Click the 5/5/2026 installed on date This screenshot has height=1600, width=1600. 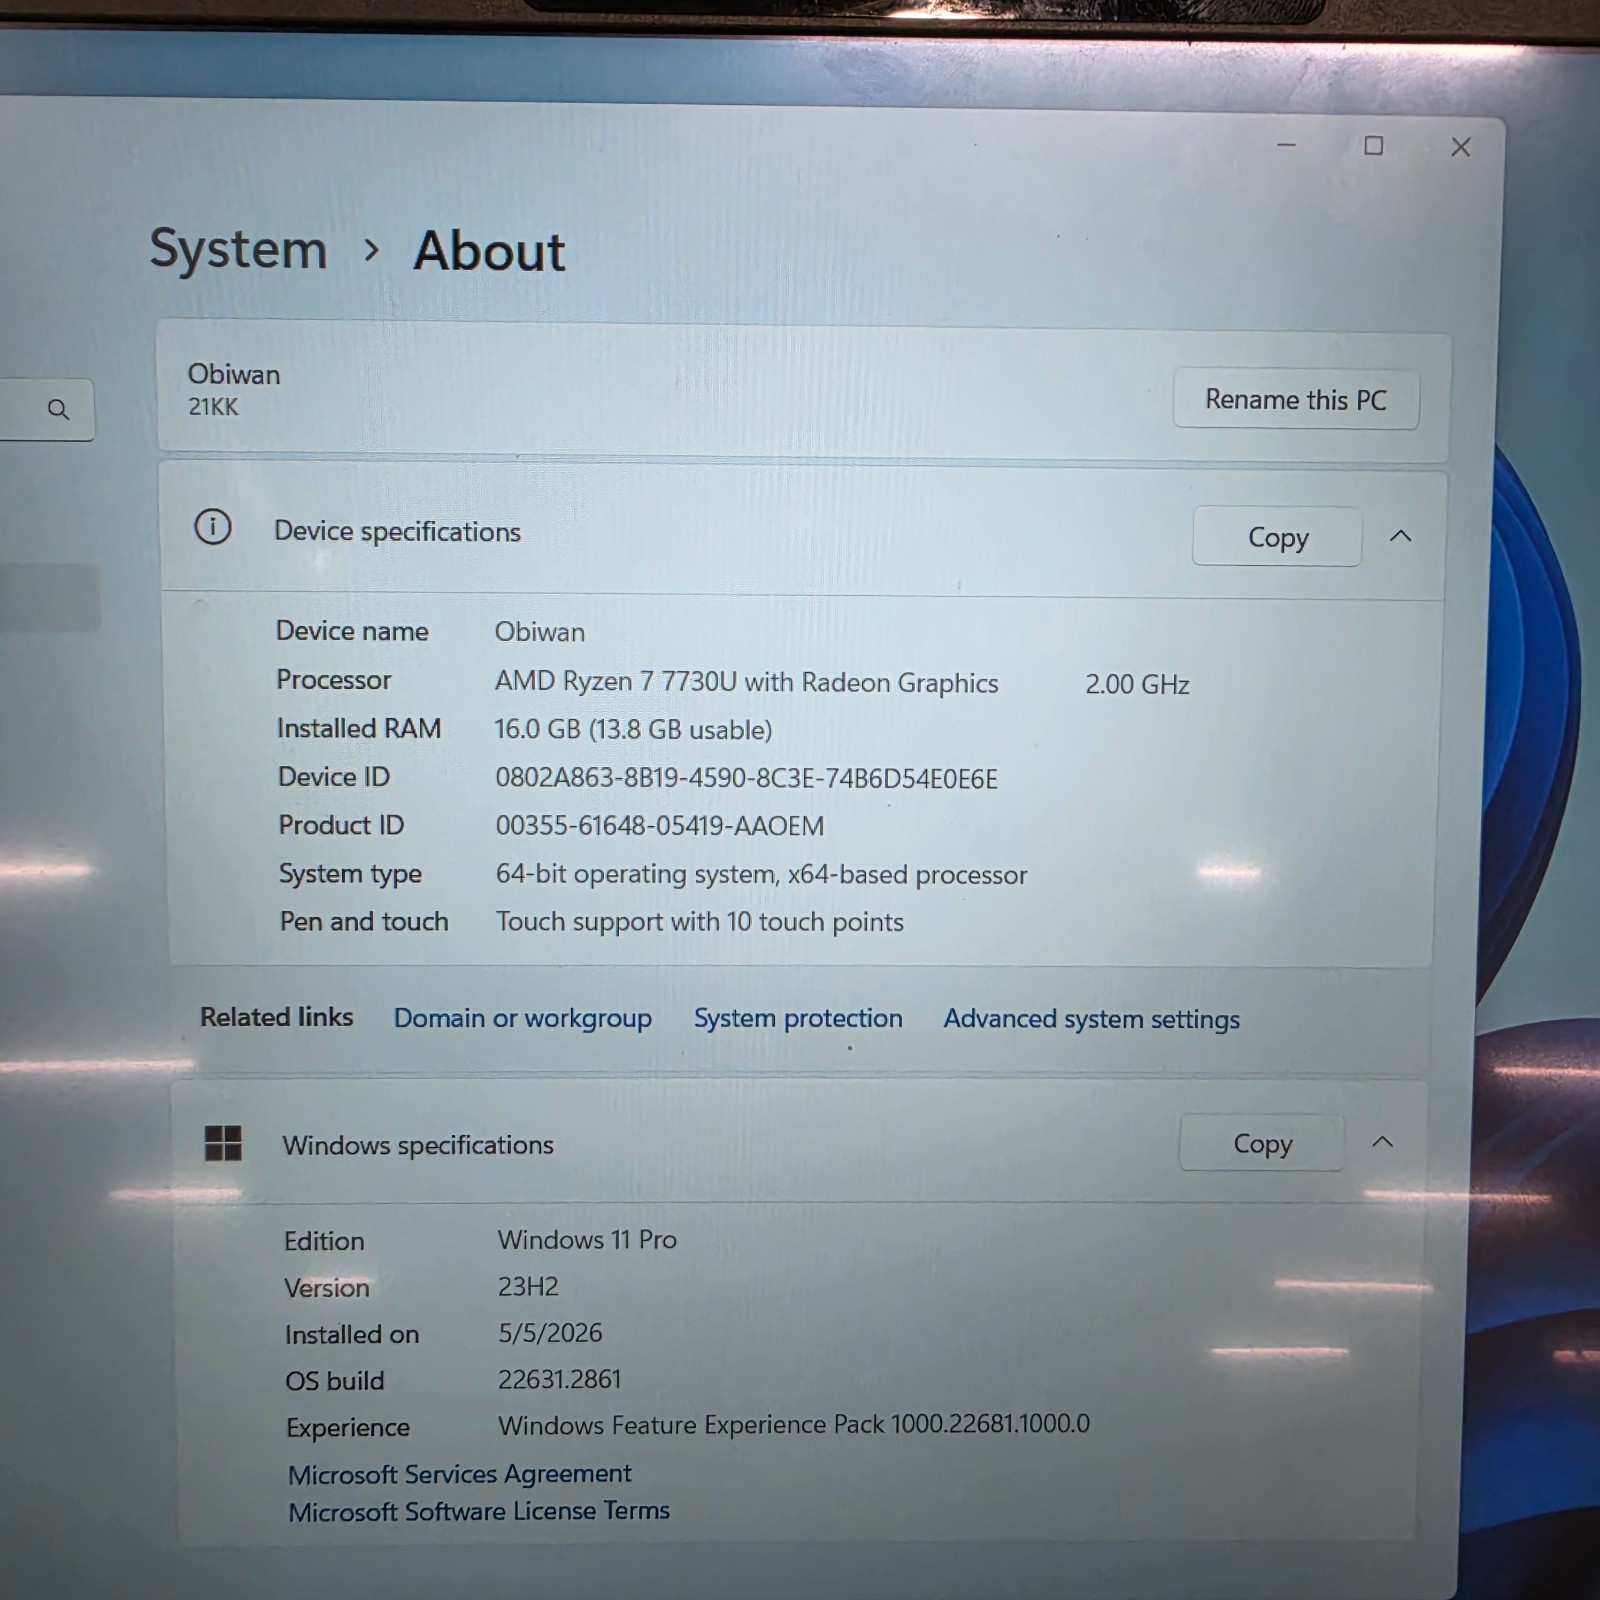550,1333
